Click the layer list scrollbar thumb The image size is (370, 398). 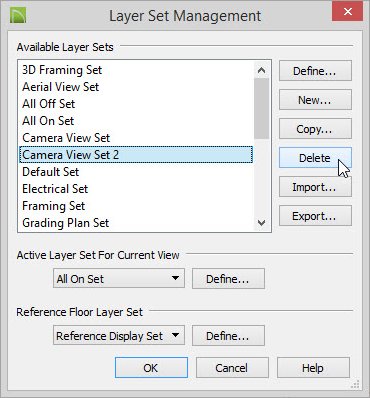[262, 108]
